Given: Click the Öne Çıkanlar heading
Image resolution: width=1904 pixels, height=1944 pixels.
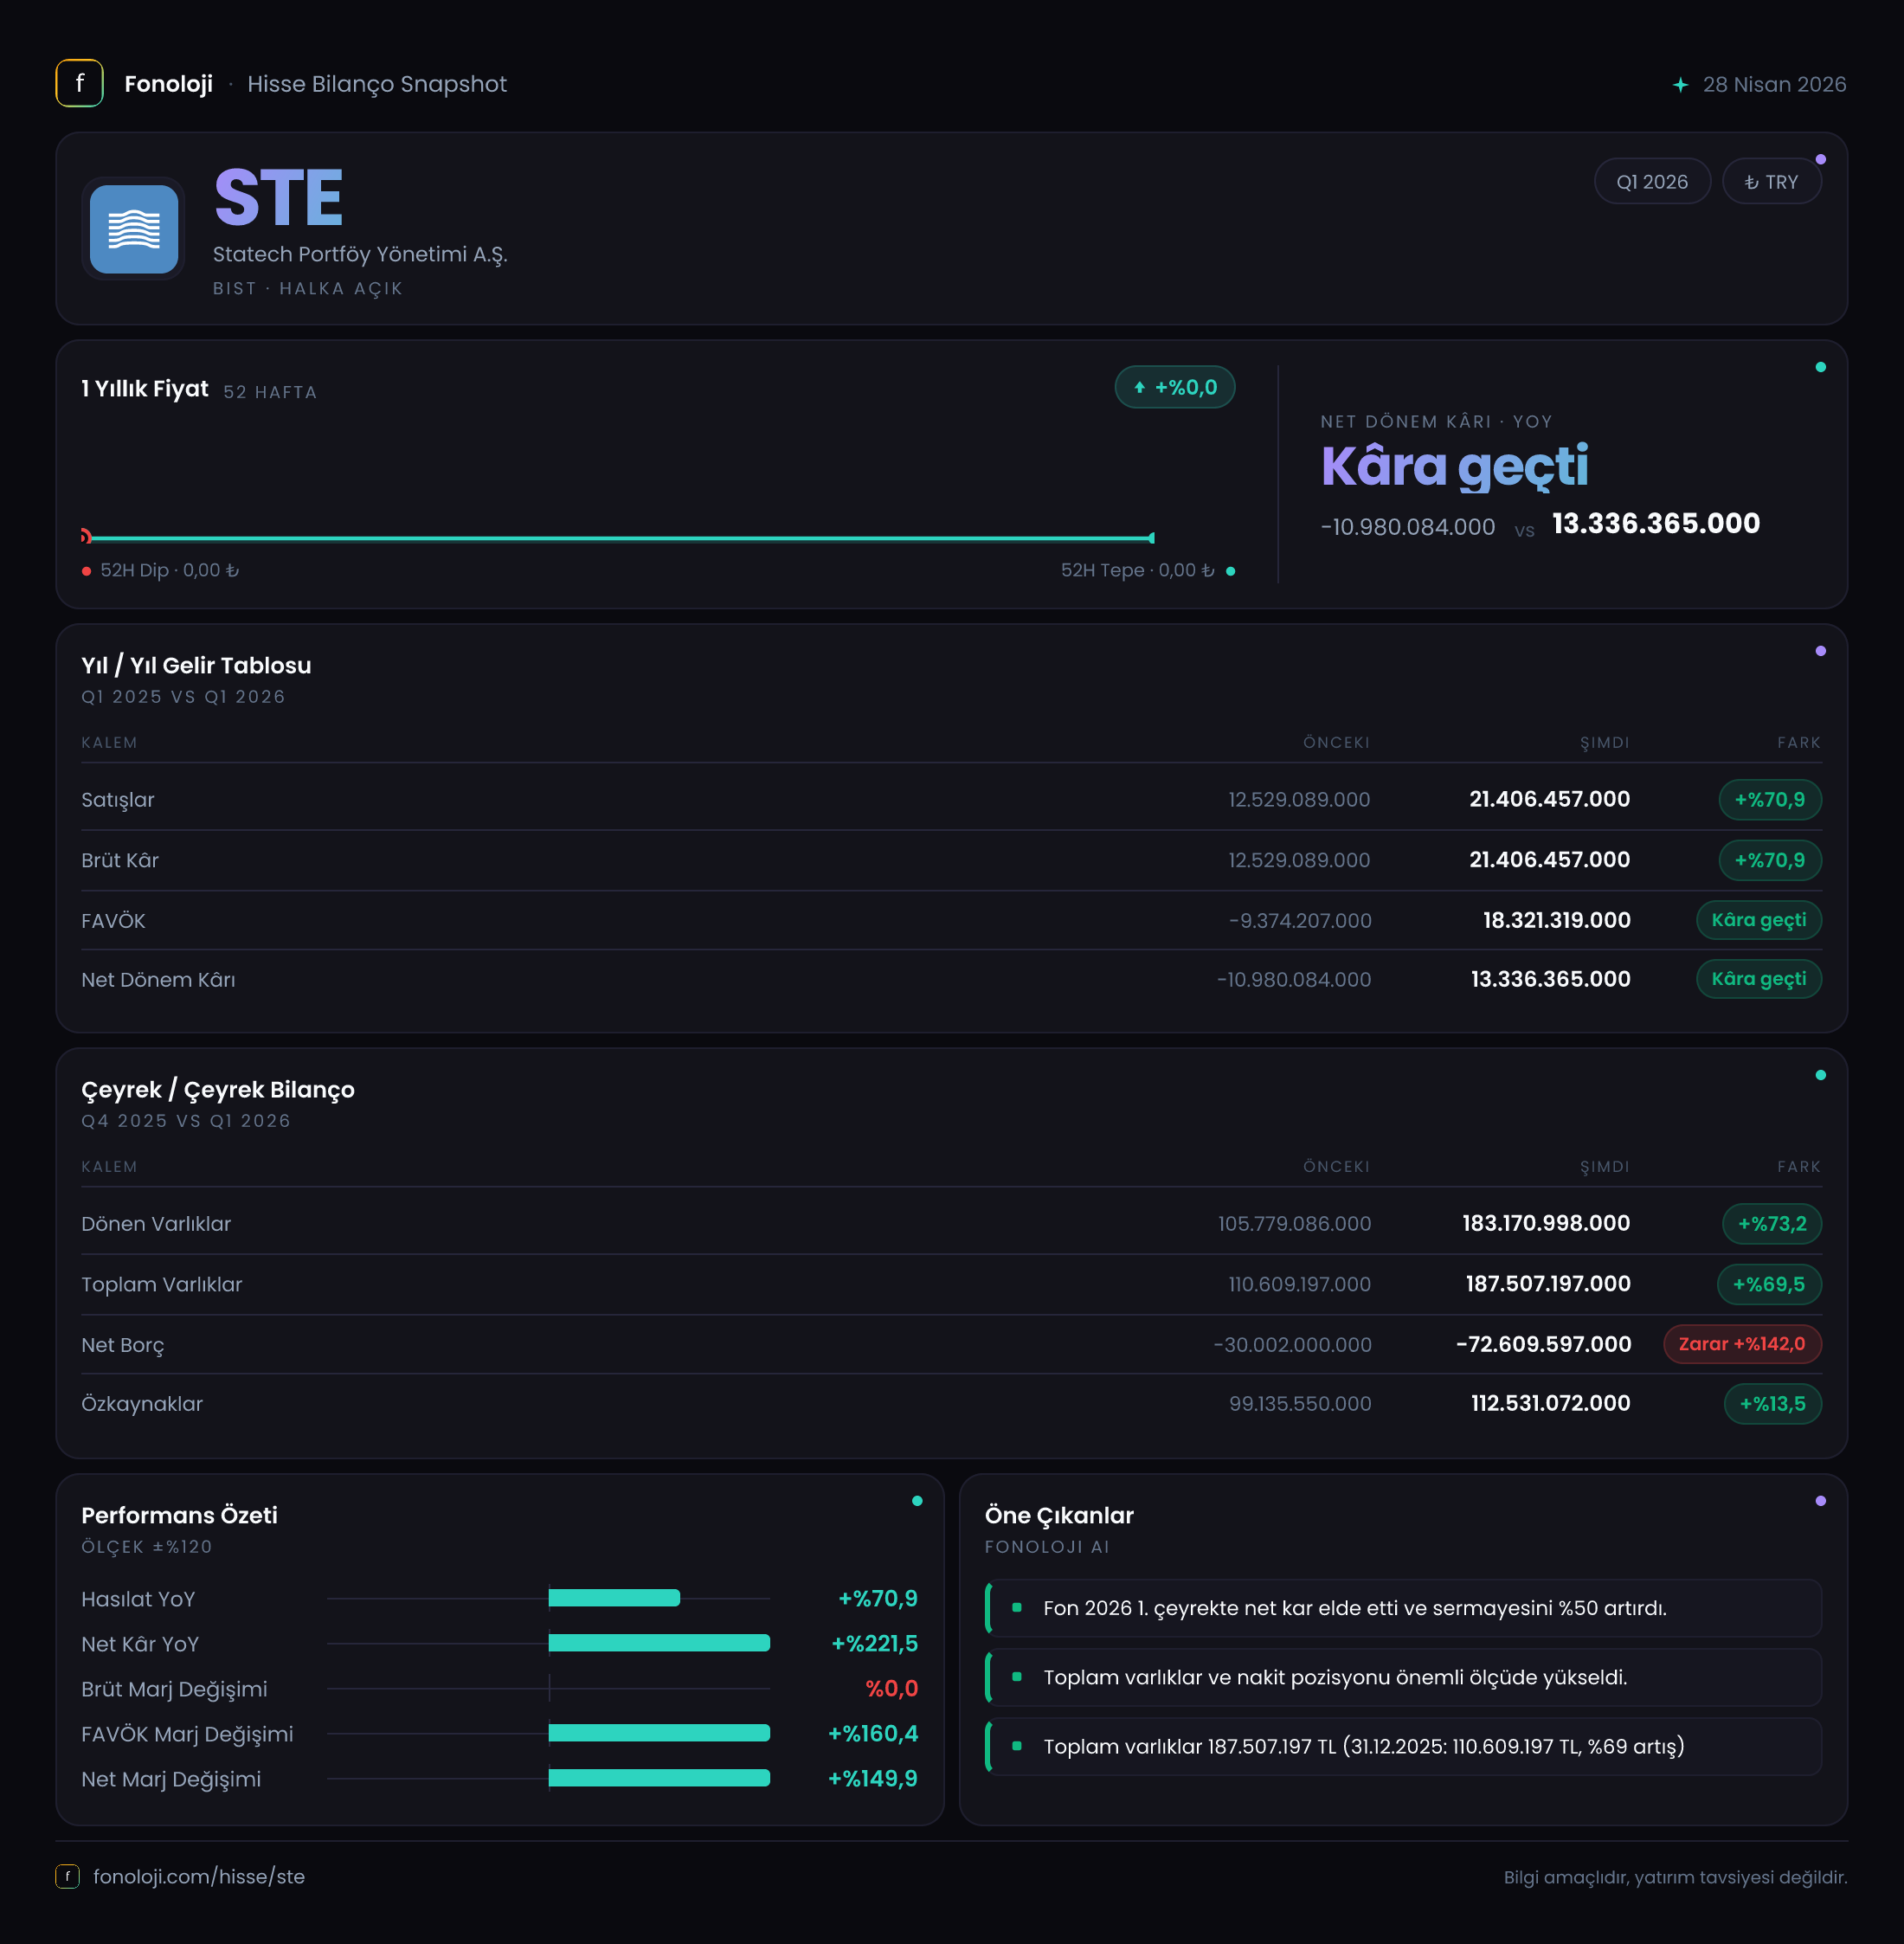Looking at the screenshot, I should (x=1059, y=1515).
